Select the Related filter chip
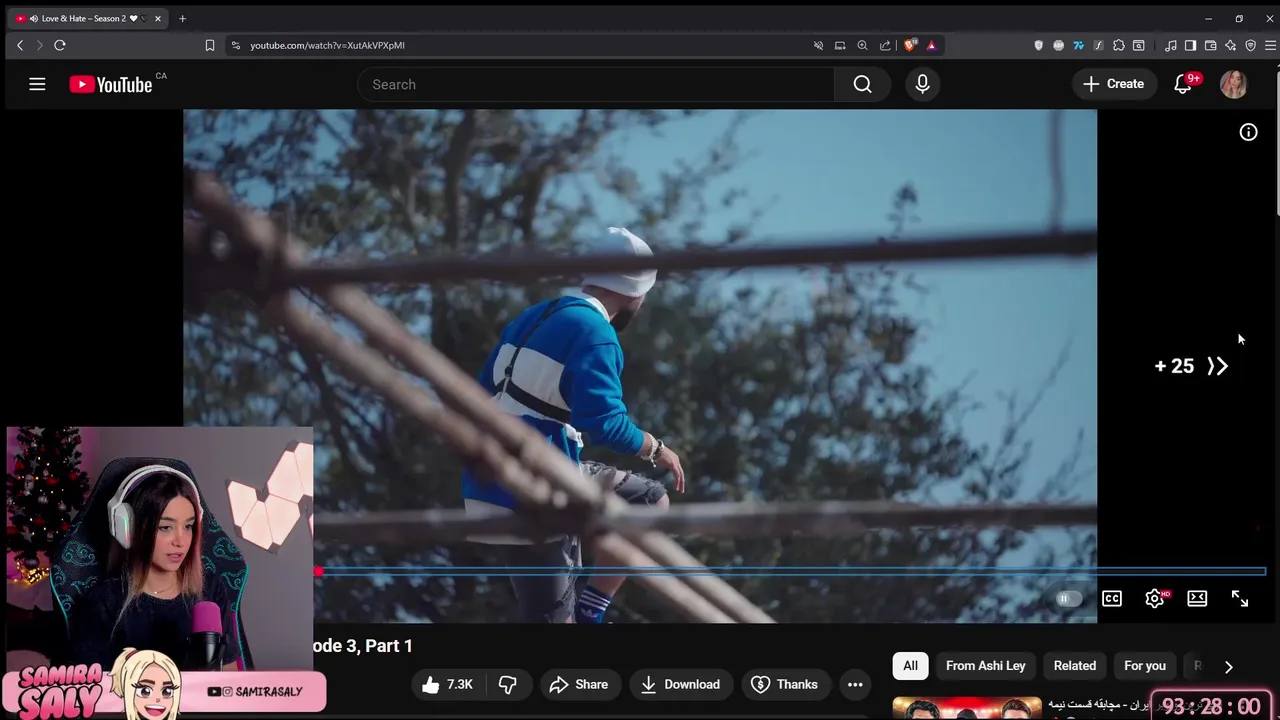Viewport: 1280px width, 720px height. point(1075,665)
